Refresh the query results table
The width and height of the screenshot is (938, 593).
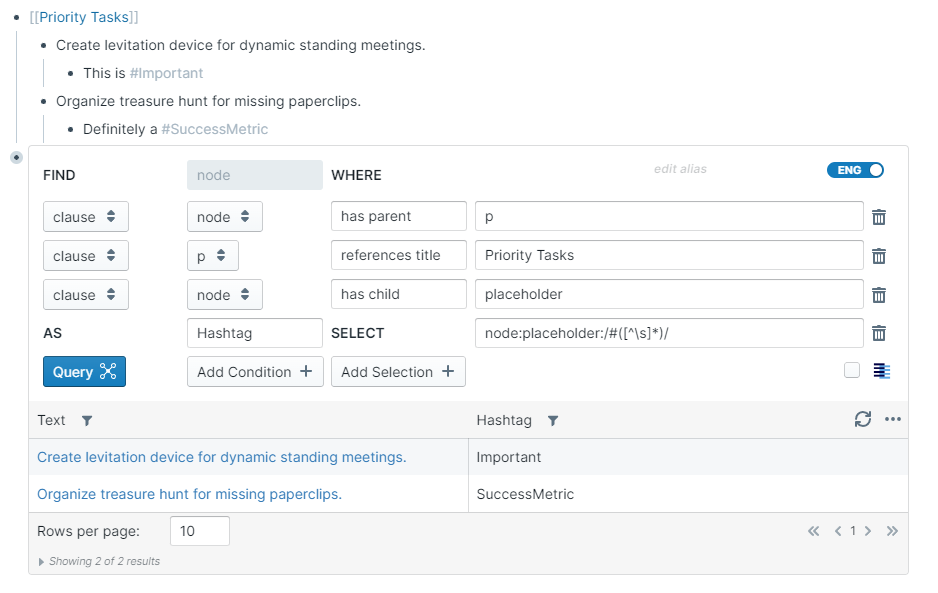coord(863,420)
